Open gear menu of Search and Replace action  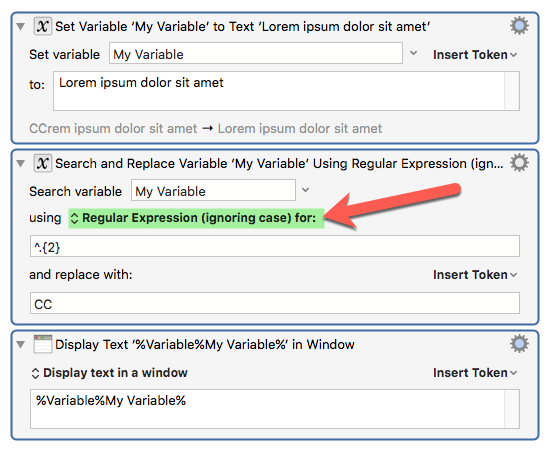point(519,163)
